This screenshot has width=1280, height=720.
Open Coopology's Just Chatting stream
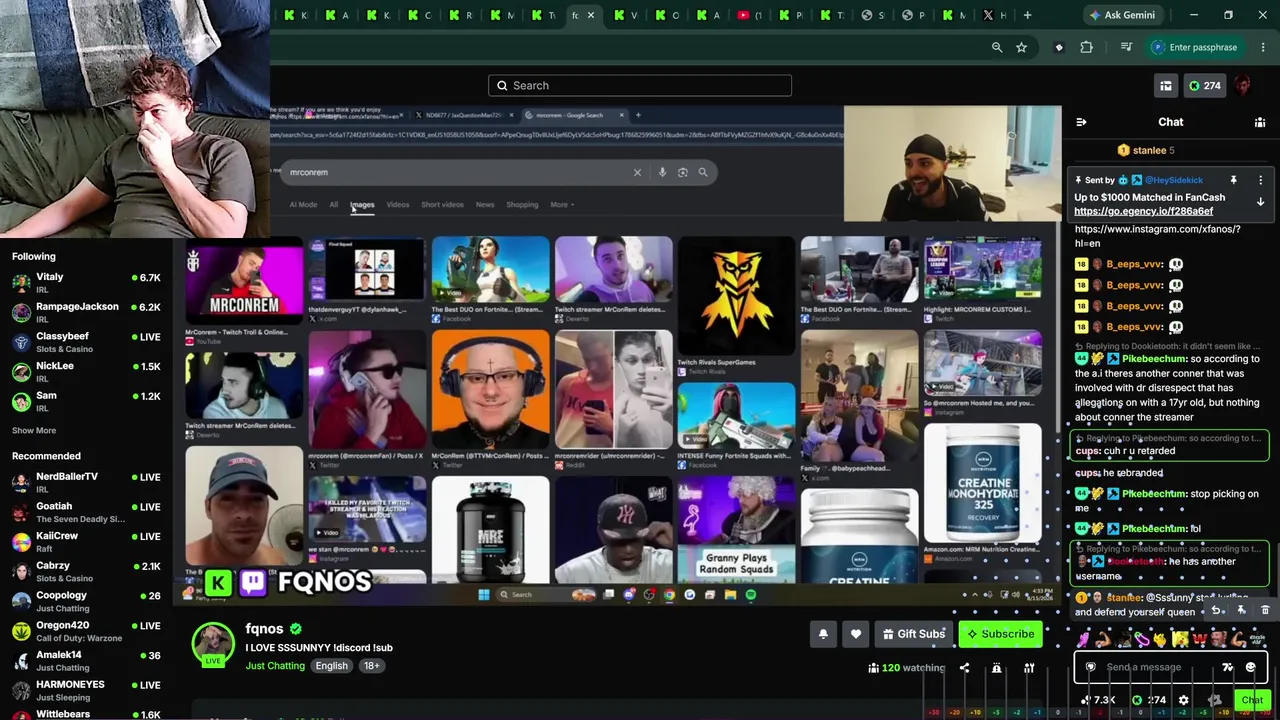pos(86,601)
